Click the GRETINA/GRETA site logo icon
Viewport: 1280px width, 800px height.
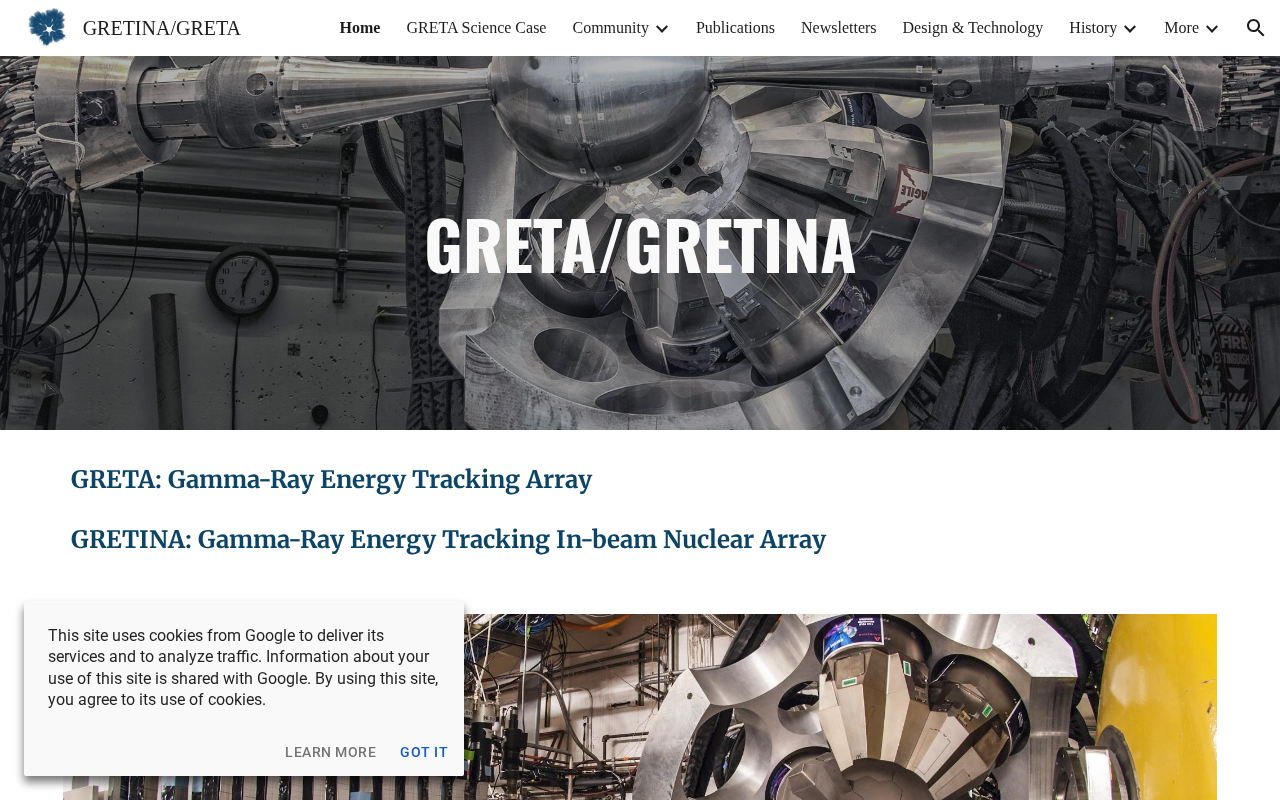[47, 27]
